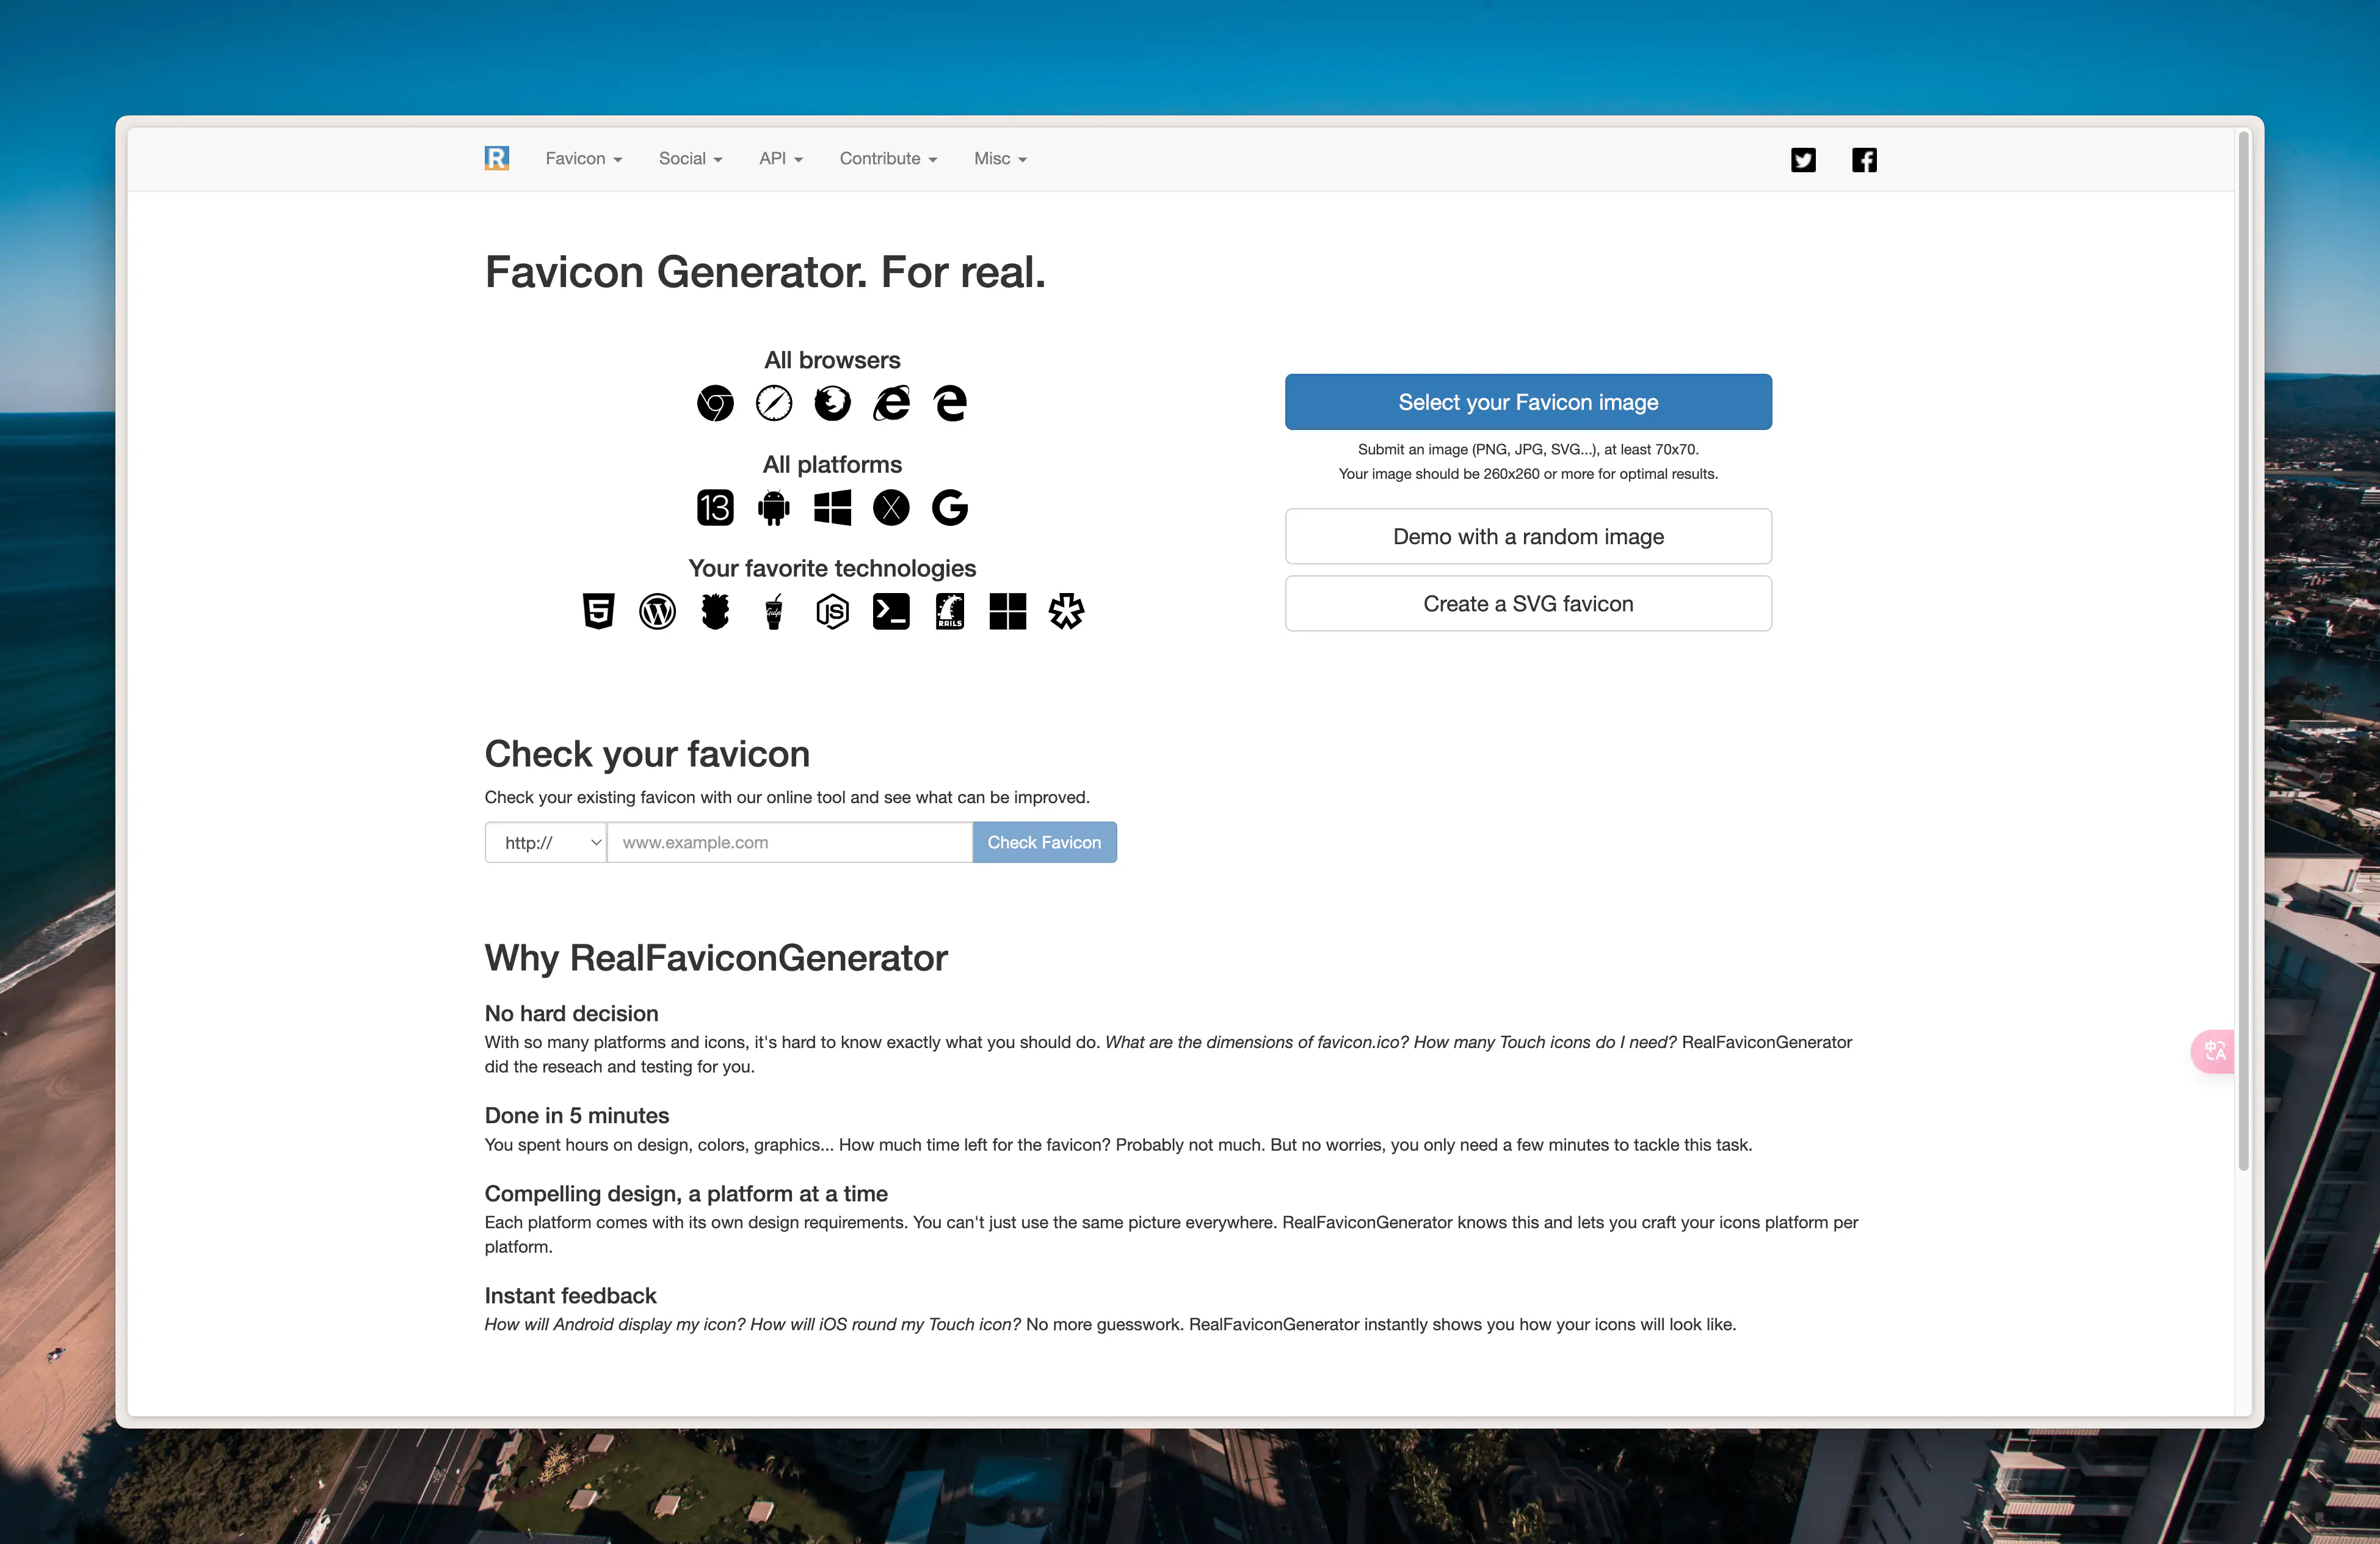The height and width of the screenshot is (1544, 2380).
Task: Click the URL input field
Action: [x=788, y=842]
